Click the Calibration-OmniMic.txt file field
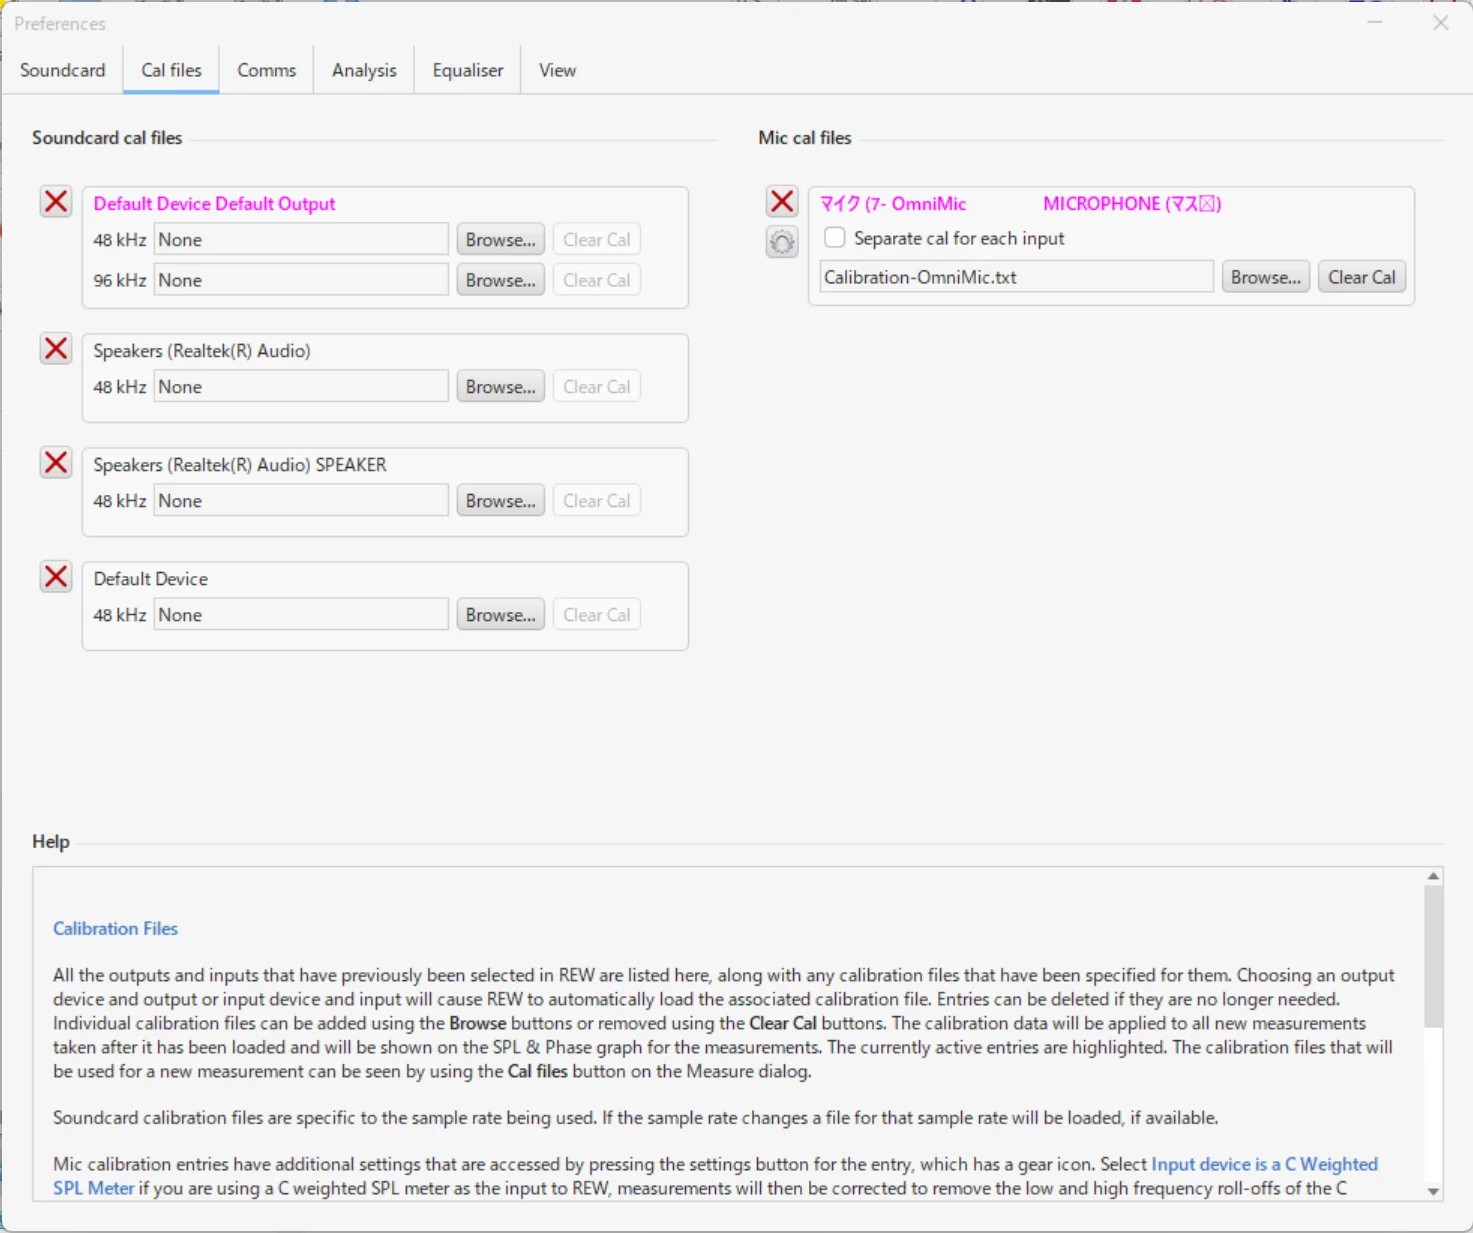The height and width of the screenshot is (1233, 1473). click(x=1015, y=278)
